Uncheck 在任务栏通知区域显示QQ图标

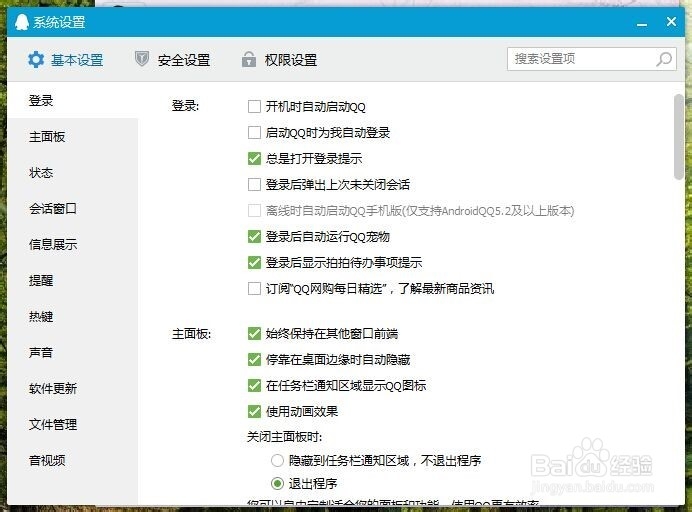(x=254, y=386)
